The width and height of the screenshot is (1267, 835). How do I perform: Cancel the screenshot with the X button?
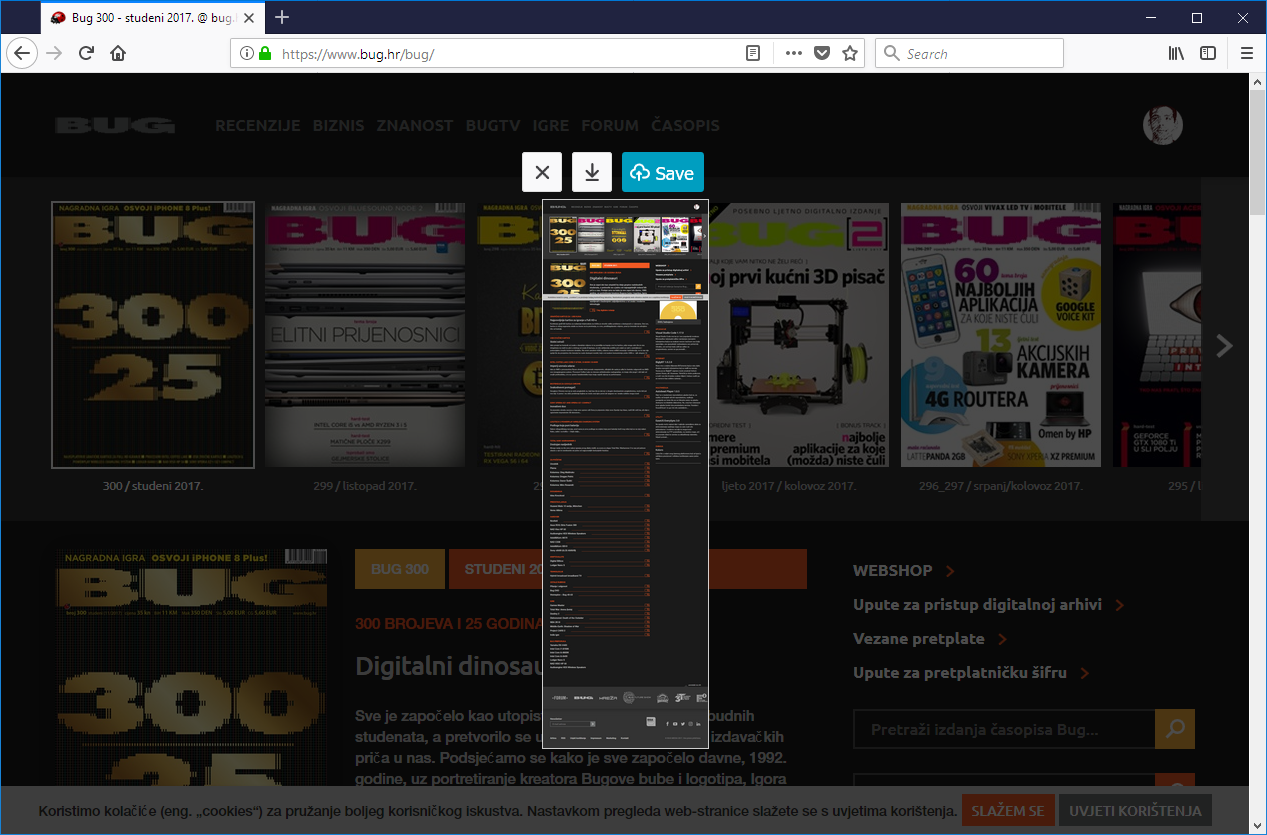pos(542,172)
